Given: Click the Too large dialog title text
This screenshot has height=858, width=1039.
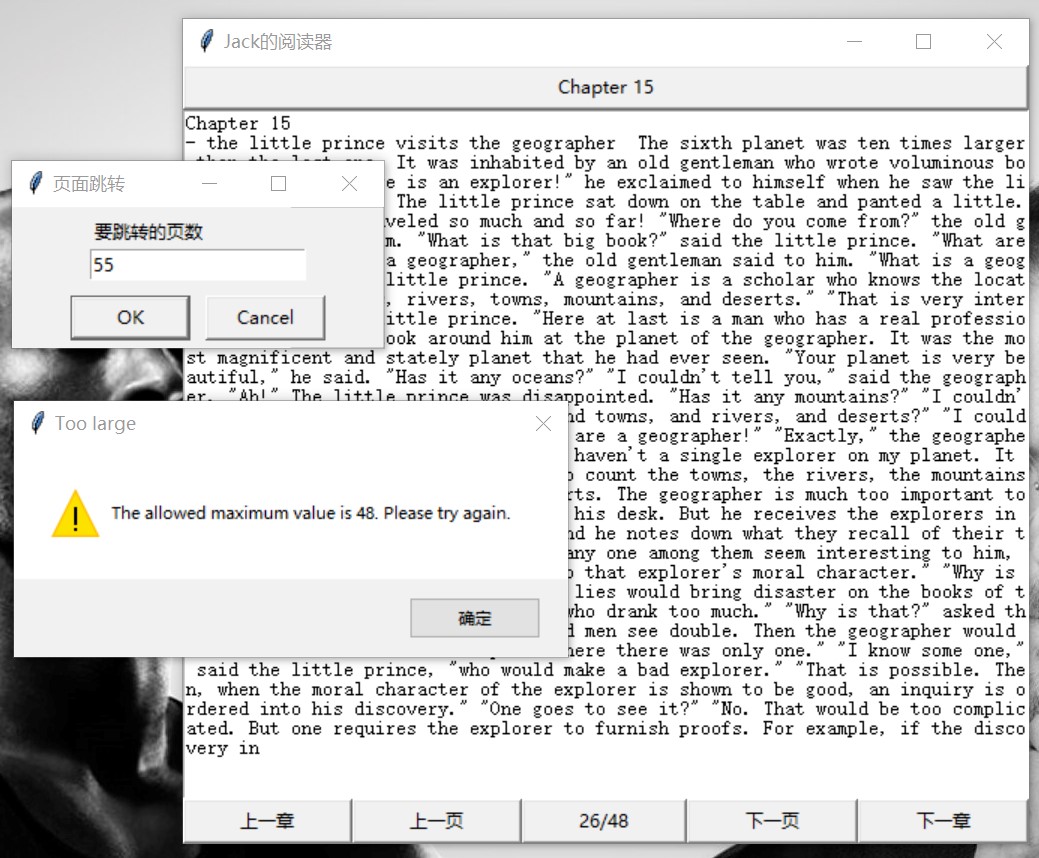Looking at the screenshot, I should [95, 423].
